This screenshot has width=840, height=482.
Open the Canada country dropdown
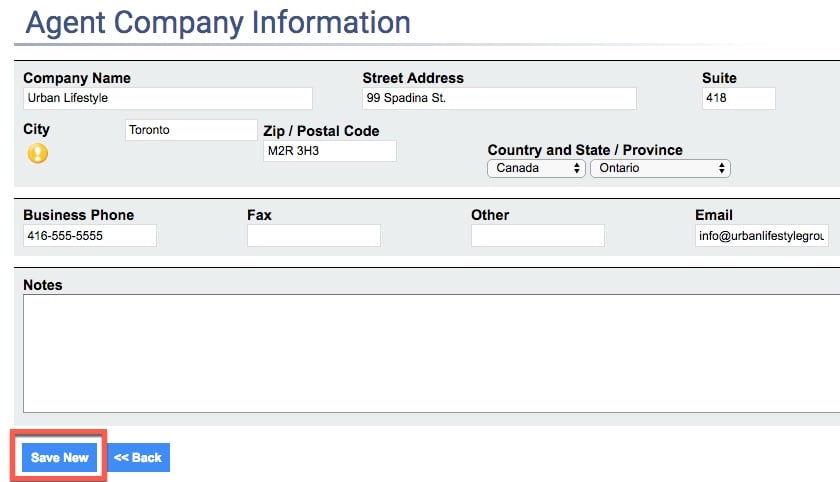tap(536, 169)
